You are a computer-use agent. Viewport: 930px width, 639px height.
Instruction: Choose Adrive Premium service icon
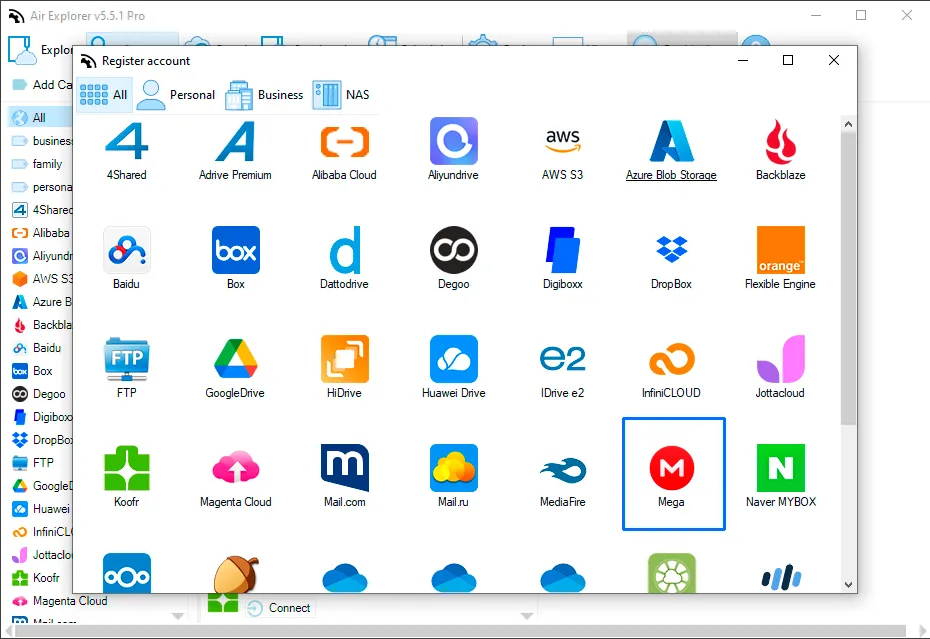tap(235, 141)
